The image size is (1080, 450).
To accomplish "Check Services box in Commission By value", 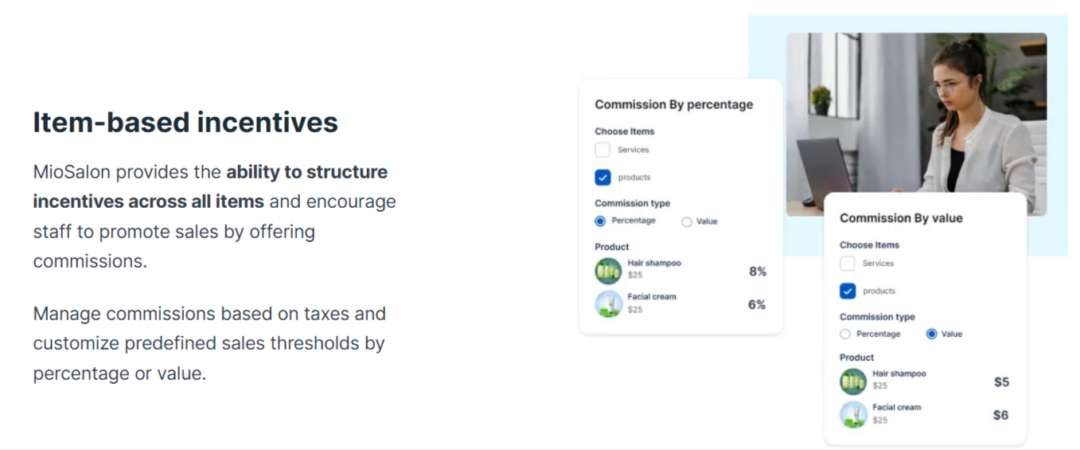I will [x=847, y=264].
